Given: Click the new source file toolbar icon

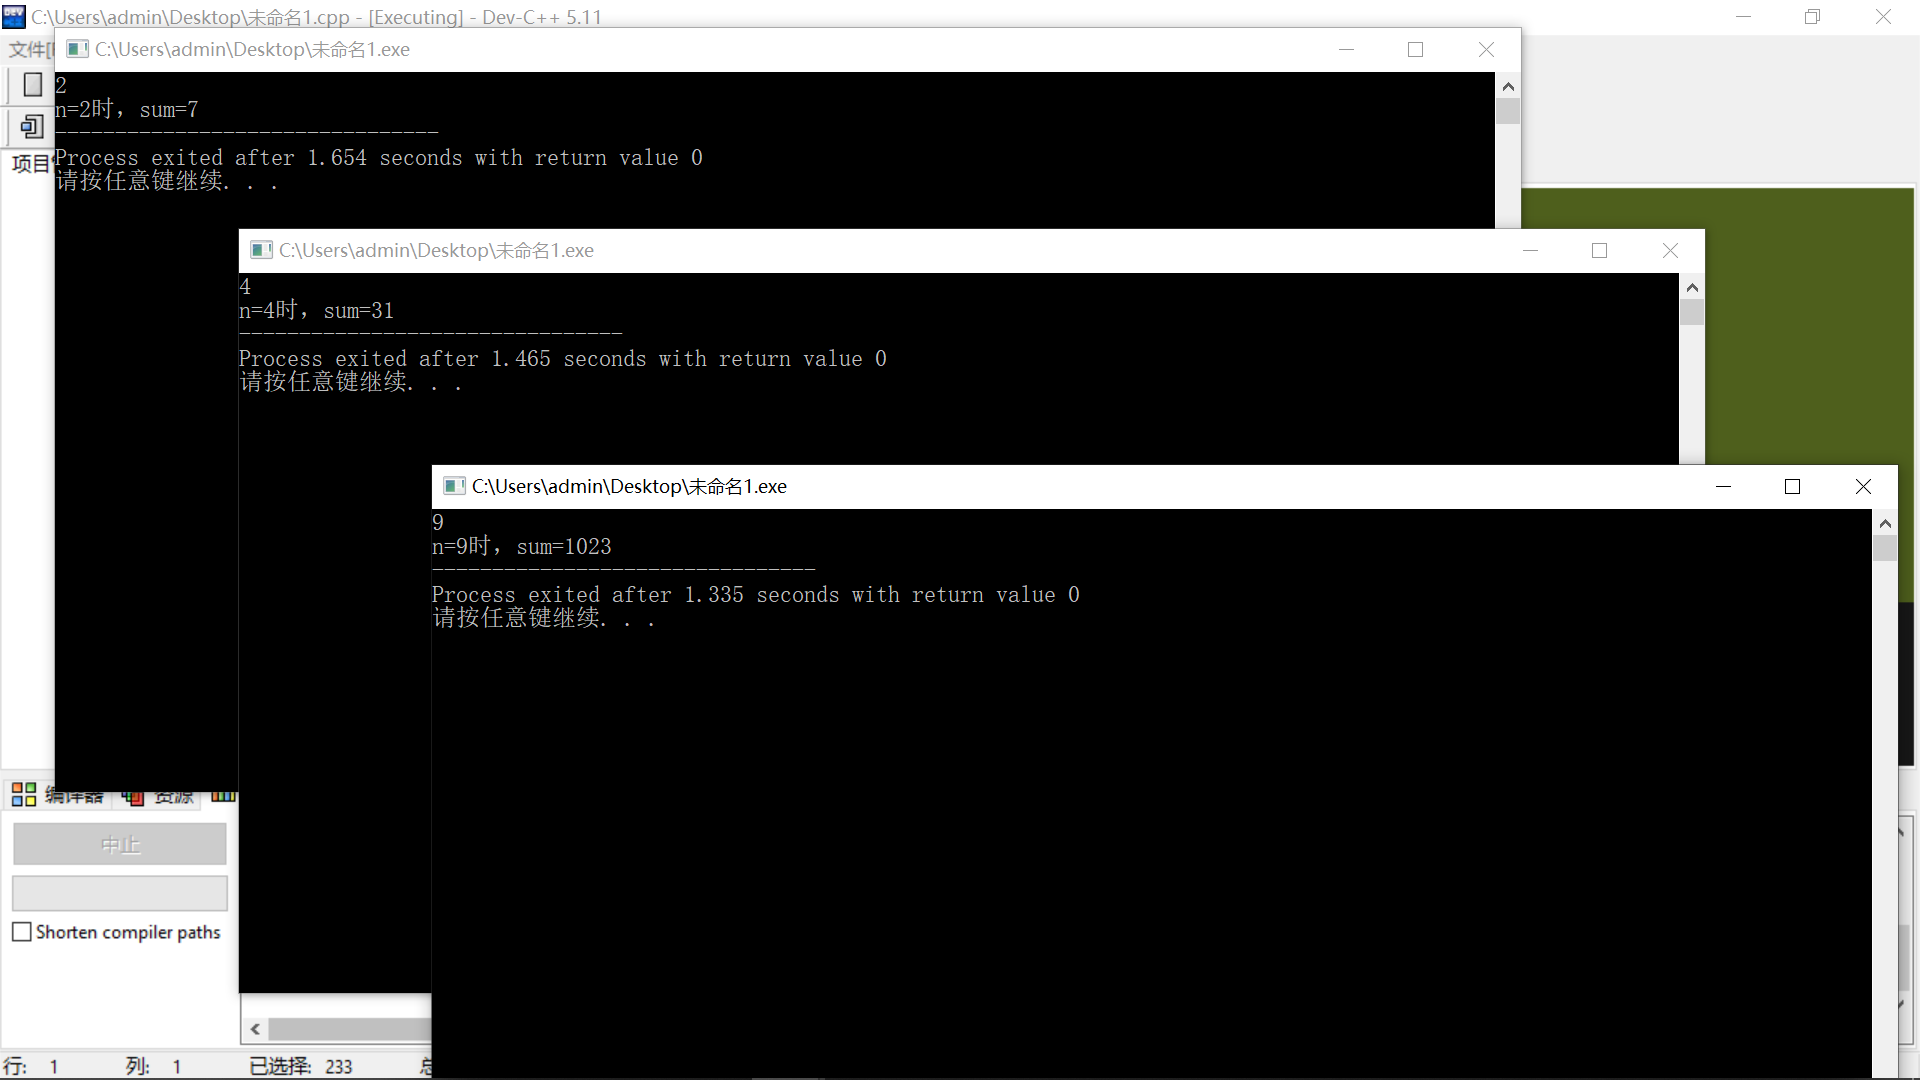Looking at the screenshot, I should (x=32, y=85).
